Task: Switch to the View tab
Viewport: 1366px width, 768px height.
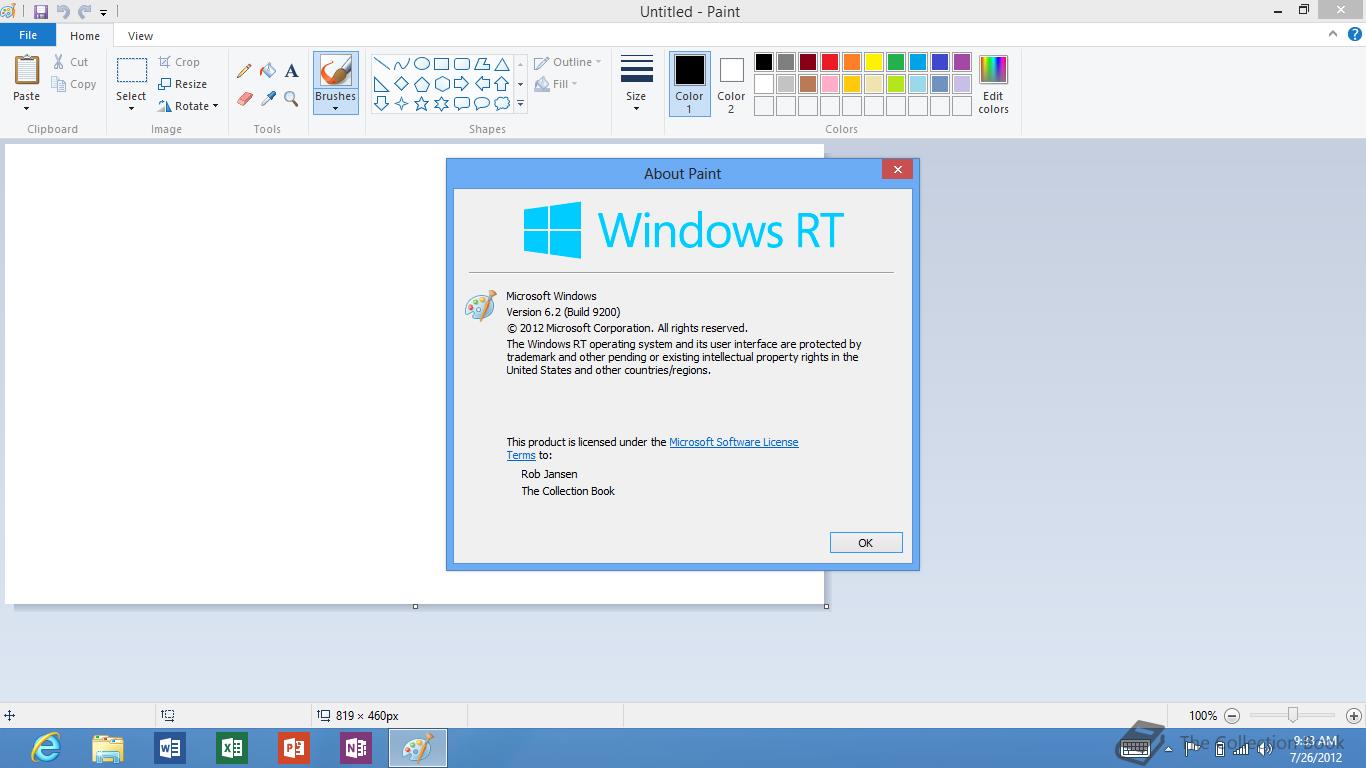Action: [x=140, y=36]
